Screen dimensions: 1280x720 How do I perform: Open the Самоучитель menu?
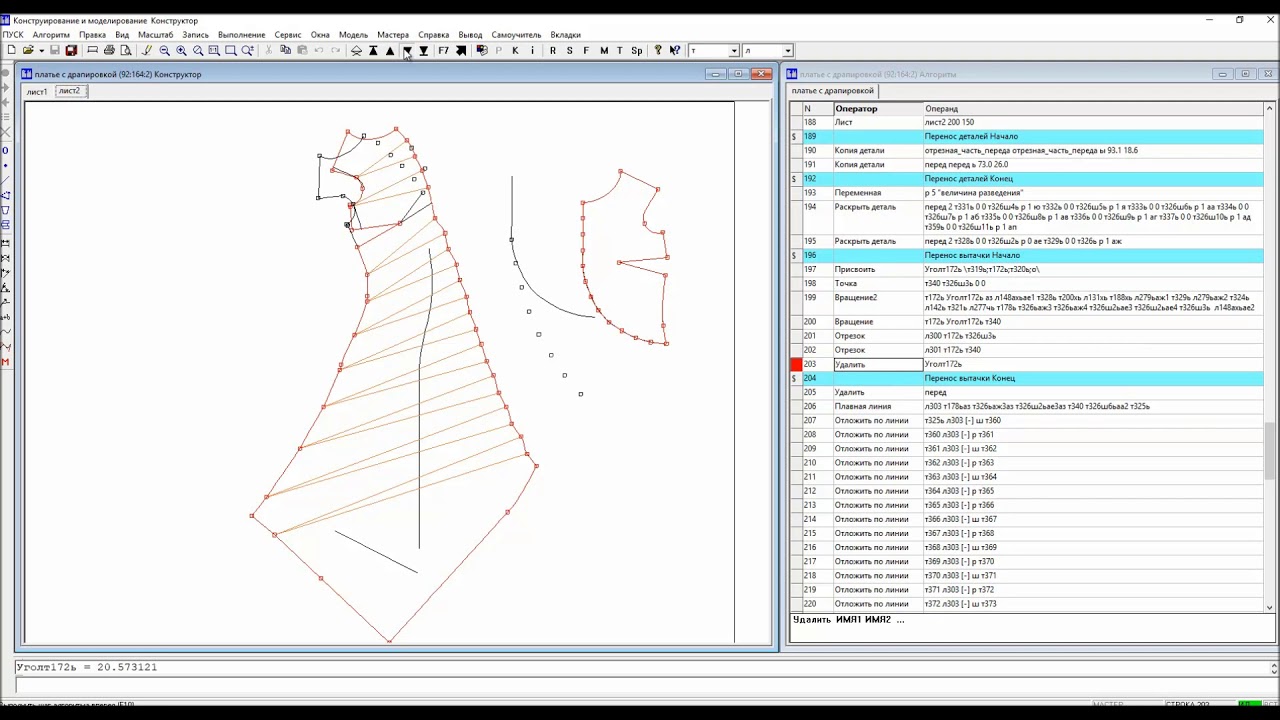516,34
